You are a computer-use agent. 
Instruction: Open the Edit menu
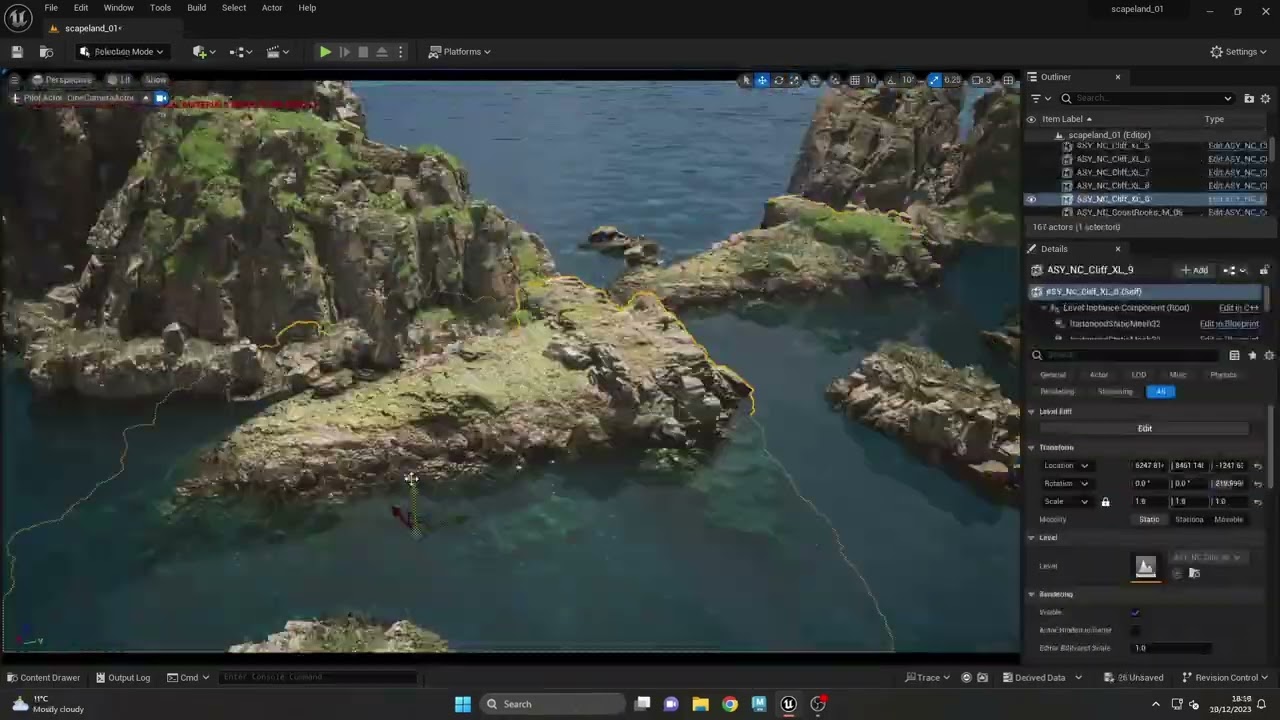[81, 8]
